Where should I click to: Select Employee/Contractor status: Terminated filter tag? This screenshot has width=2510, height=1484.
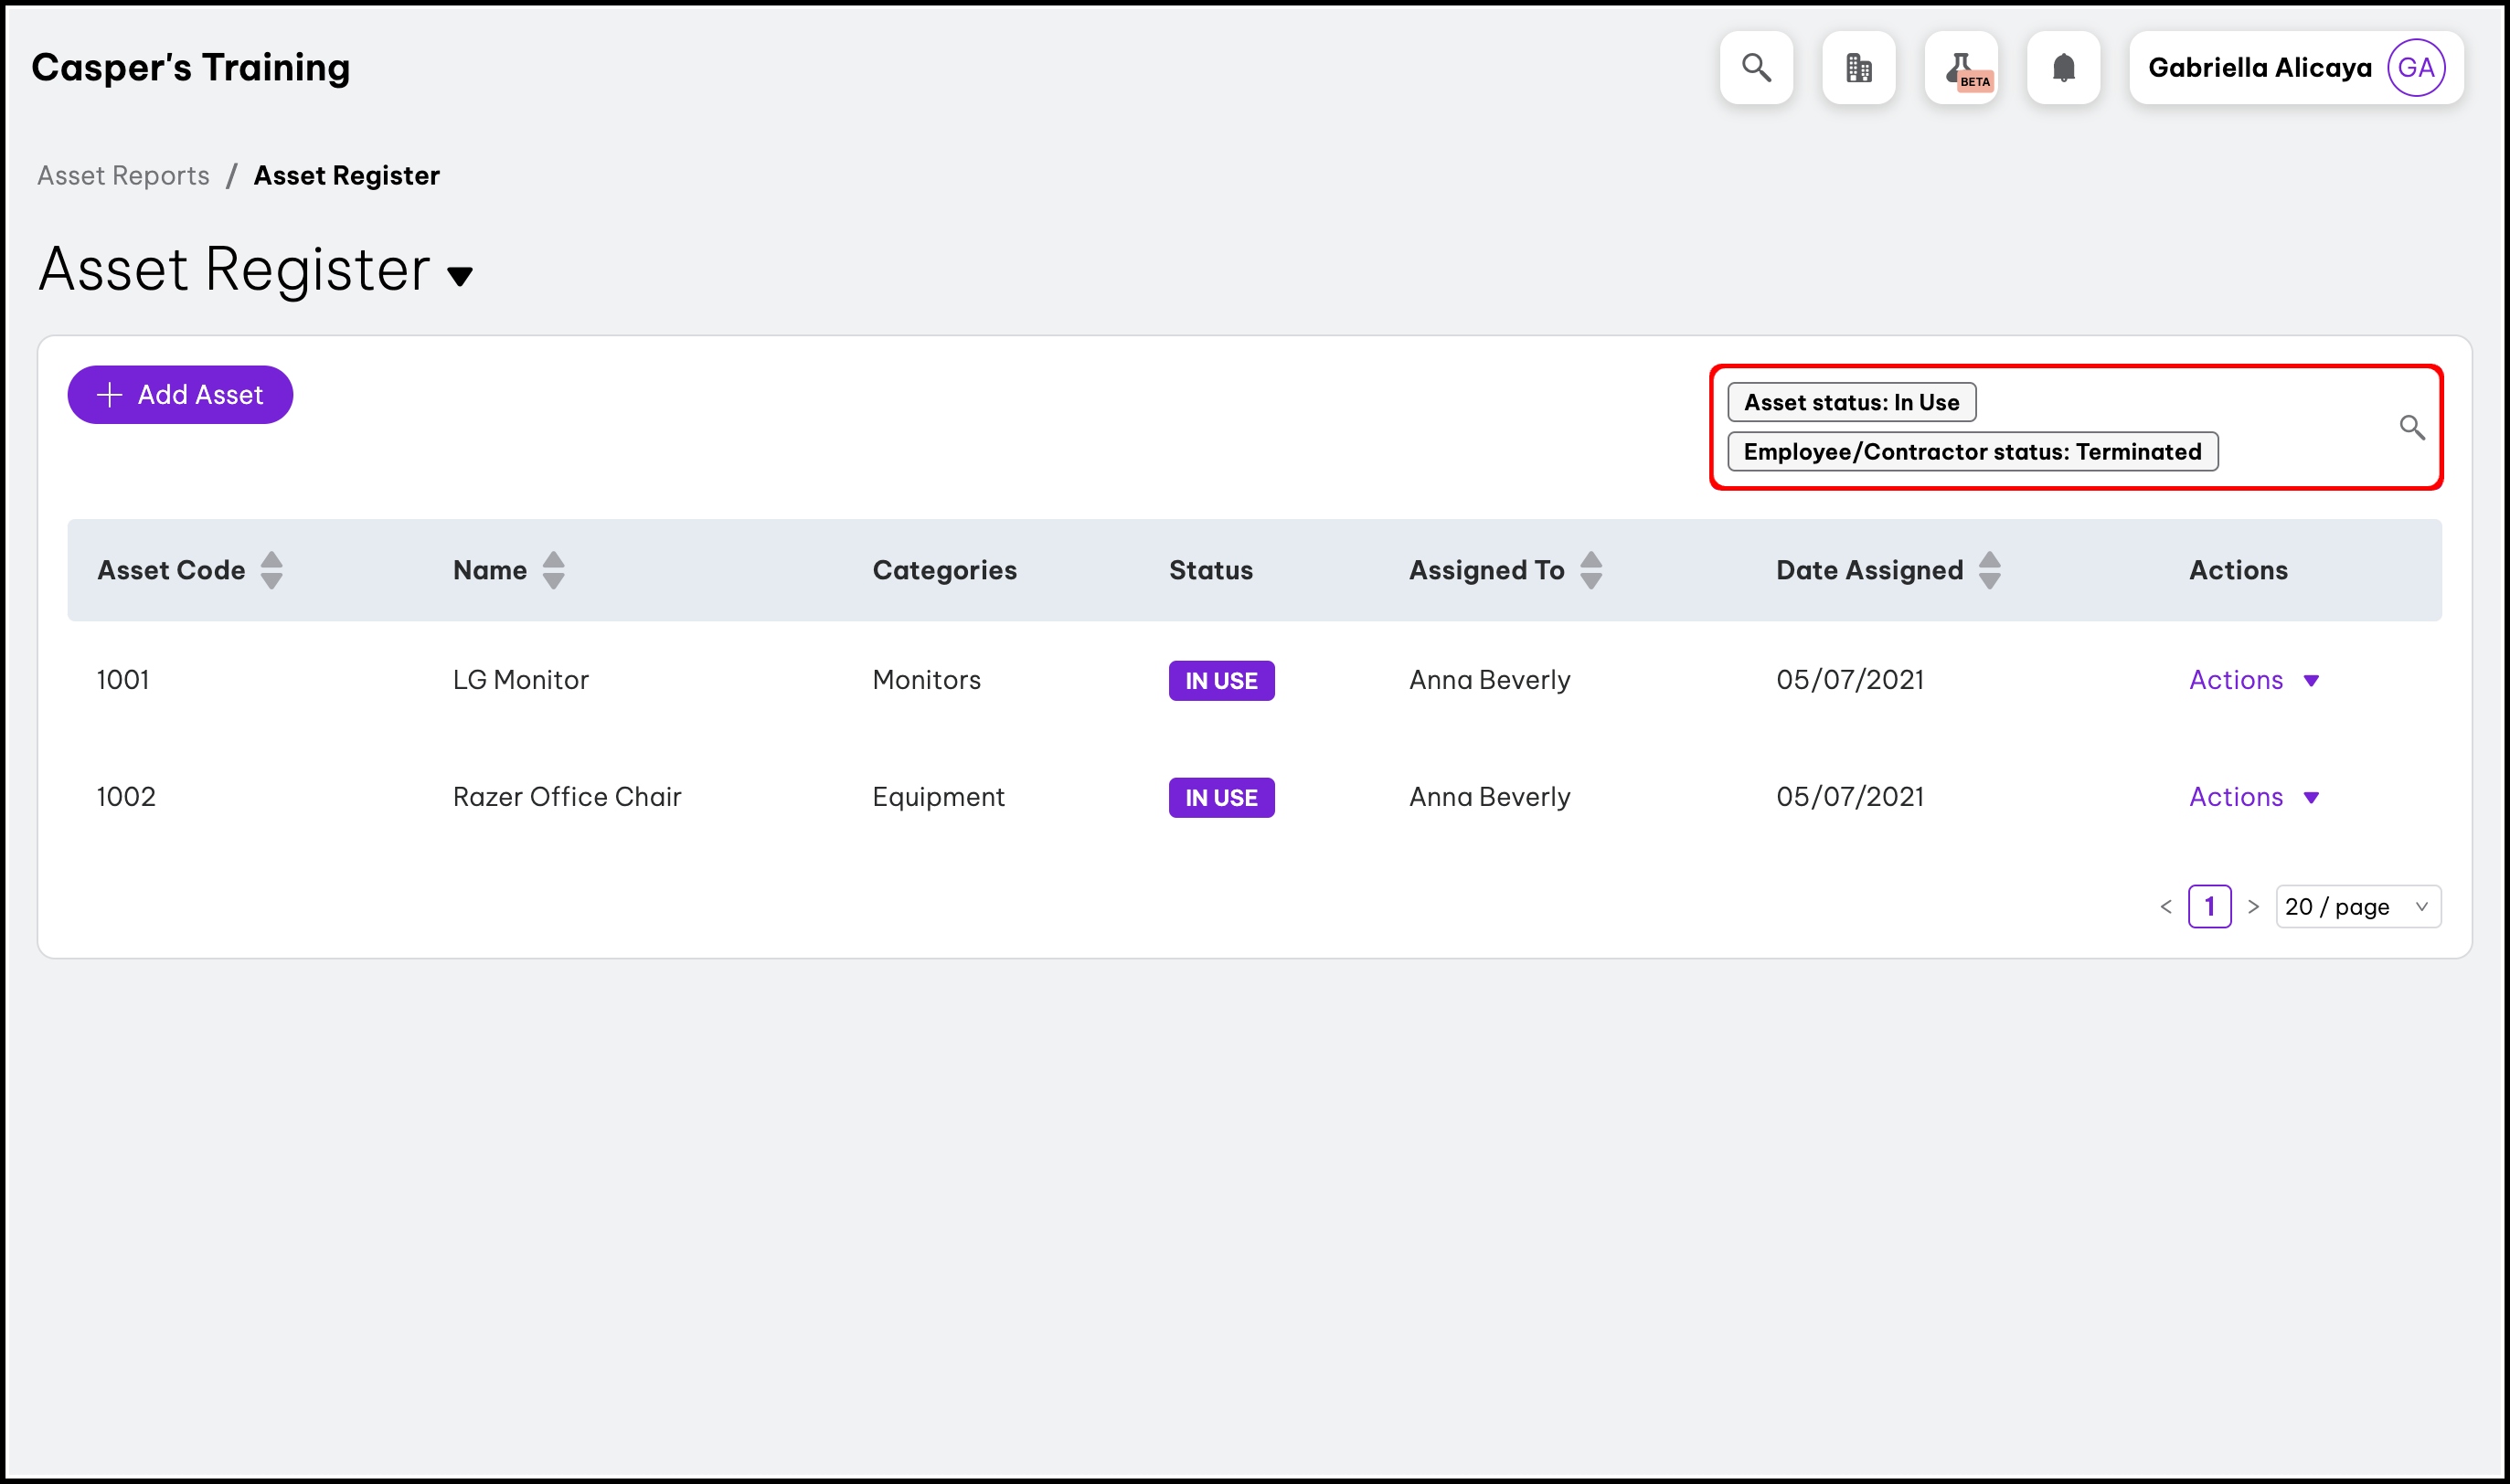tap(1972, 452)
